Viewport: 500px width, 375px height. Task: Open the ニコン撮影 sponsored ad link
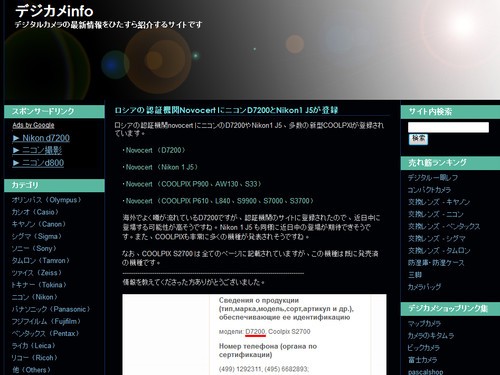(37, 150)
